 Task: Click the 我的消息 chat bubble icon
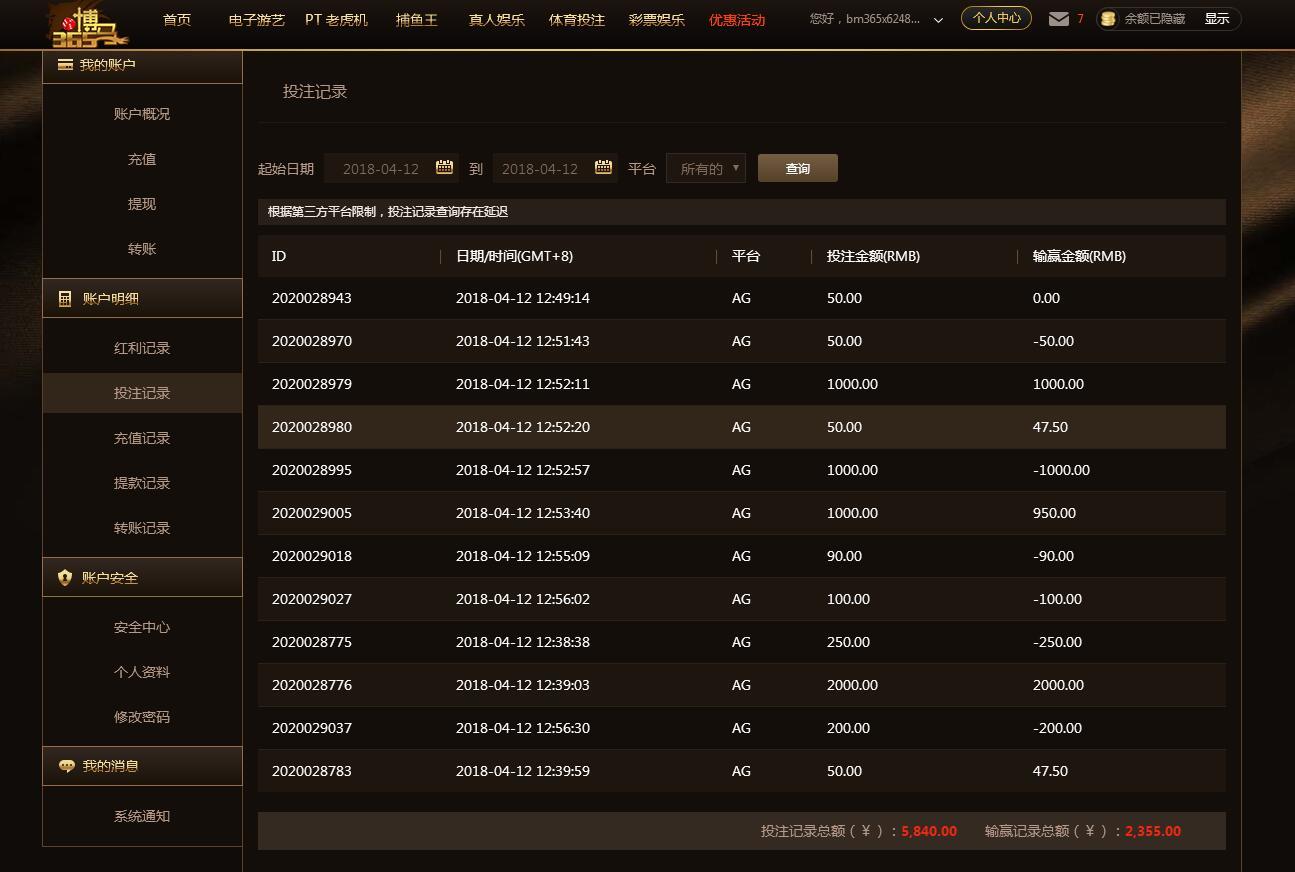(x=66, y=766)
